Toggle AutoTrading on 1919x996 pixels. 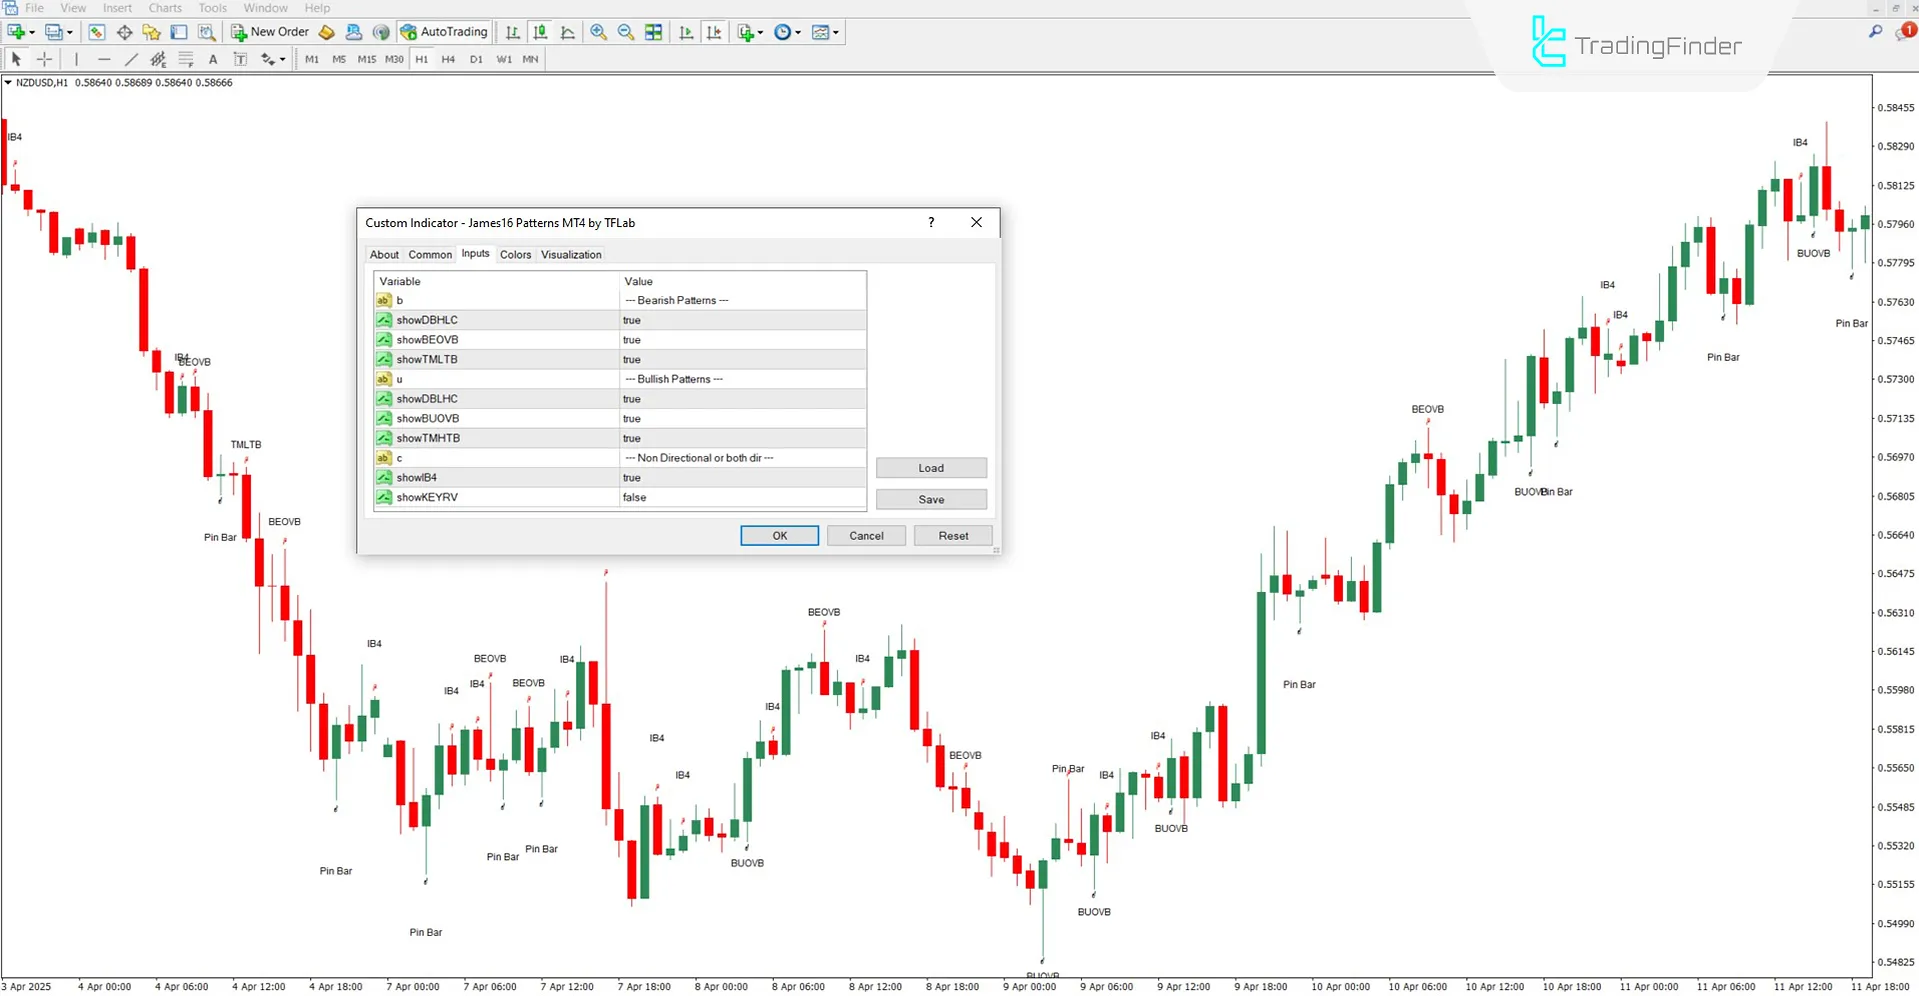pos(443,31)
